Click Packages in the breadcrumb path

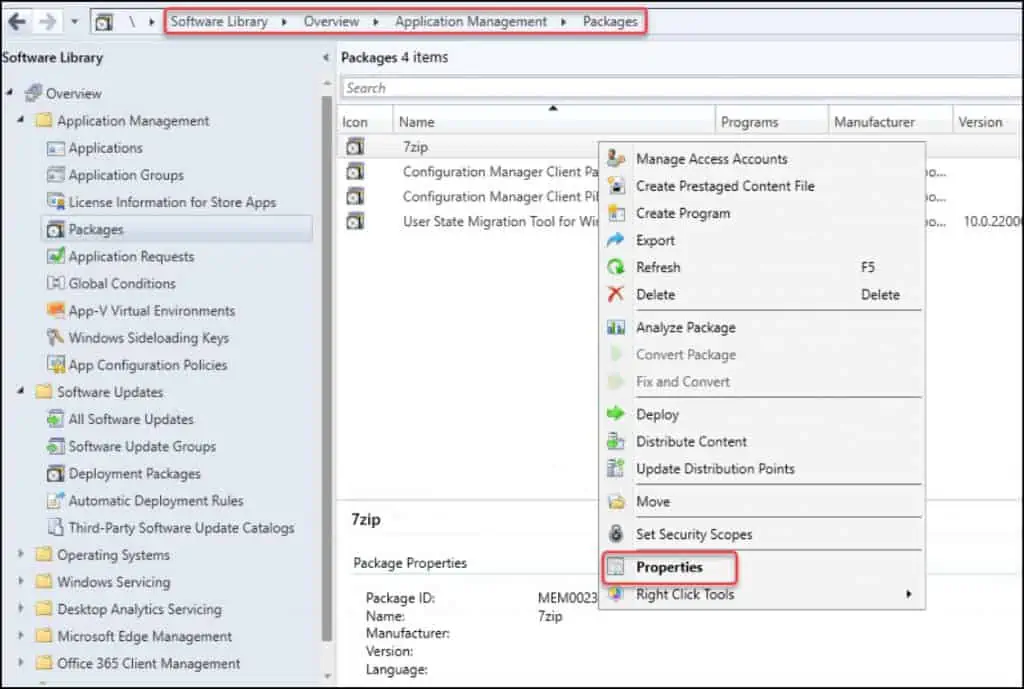(610, 22)
